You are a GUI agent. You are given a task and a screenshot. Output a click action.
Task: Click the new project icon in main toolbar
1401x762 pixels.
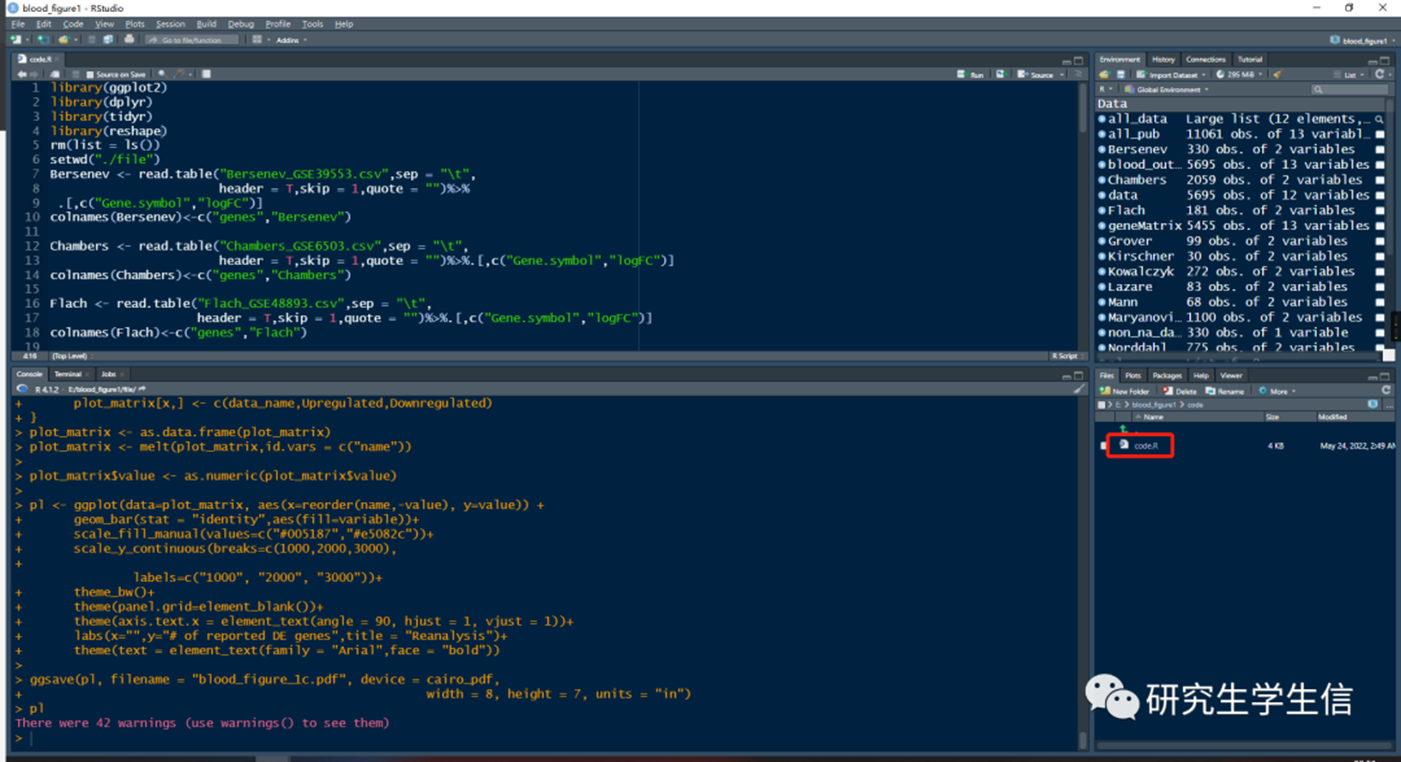pyautogui.click(x=43, y=40)
